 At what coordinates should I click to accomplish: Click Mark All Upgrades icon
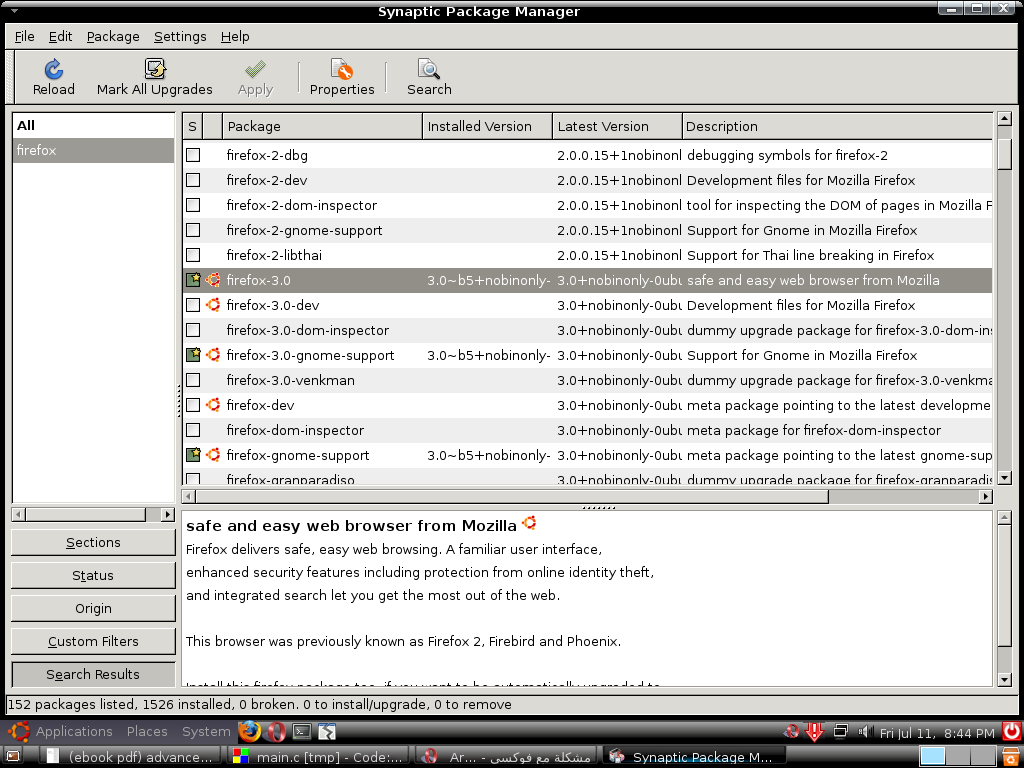click(155, 69)
